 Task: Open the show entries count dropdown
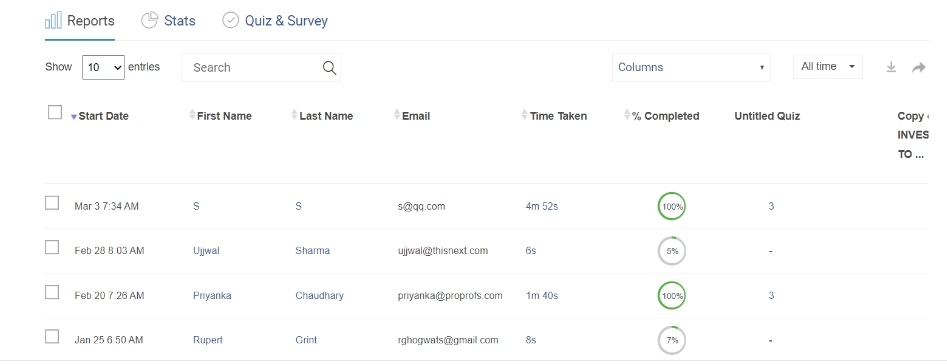[103, 68]
